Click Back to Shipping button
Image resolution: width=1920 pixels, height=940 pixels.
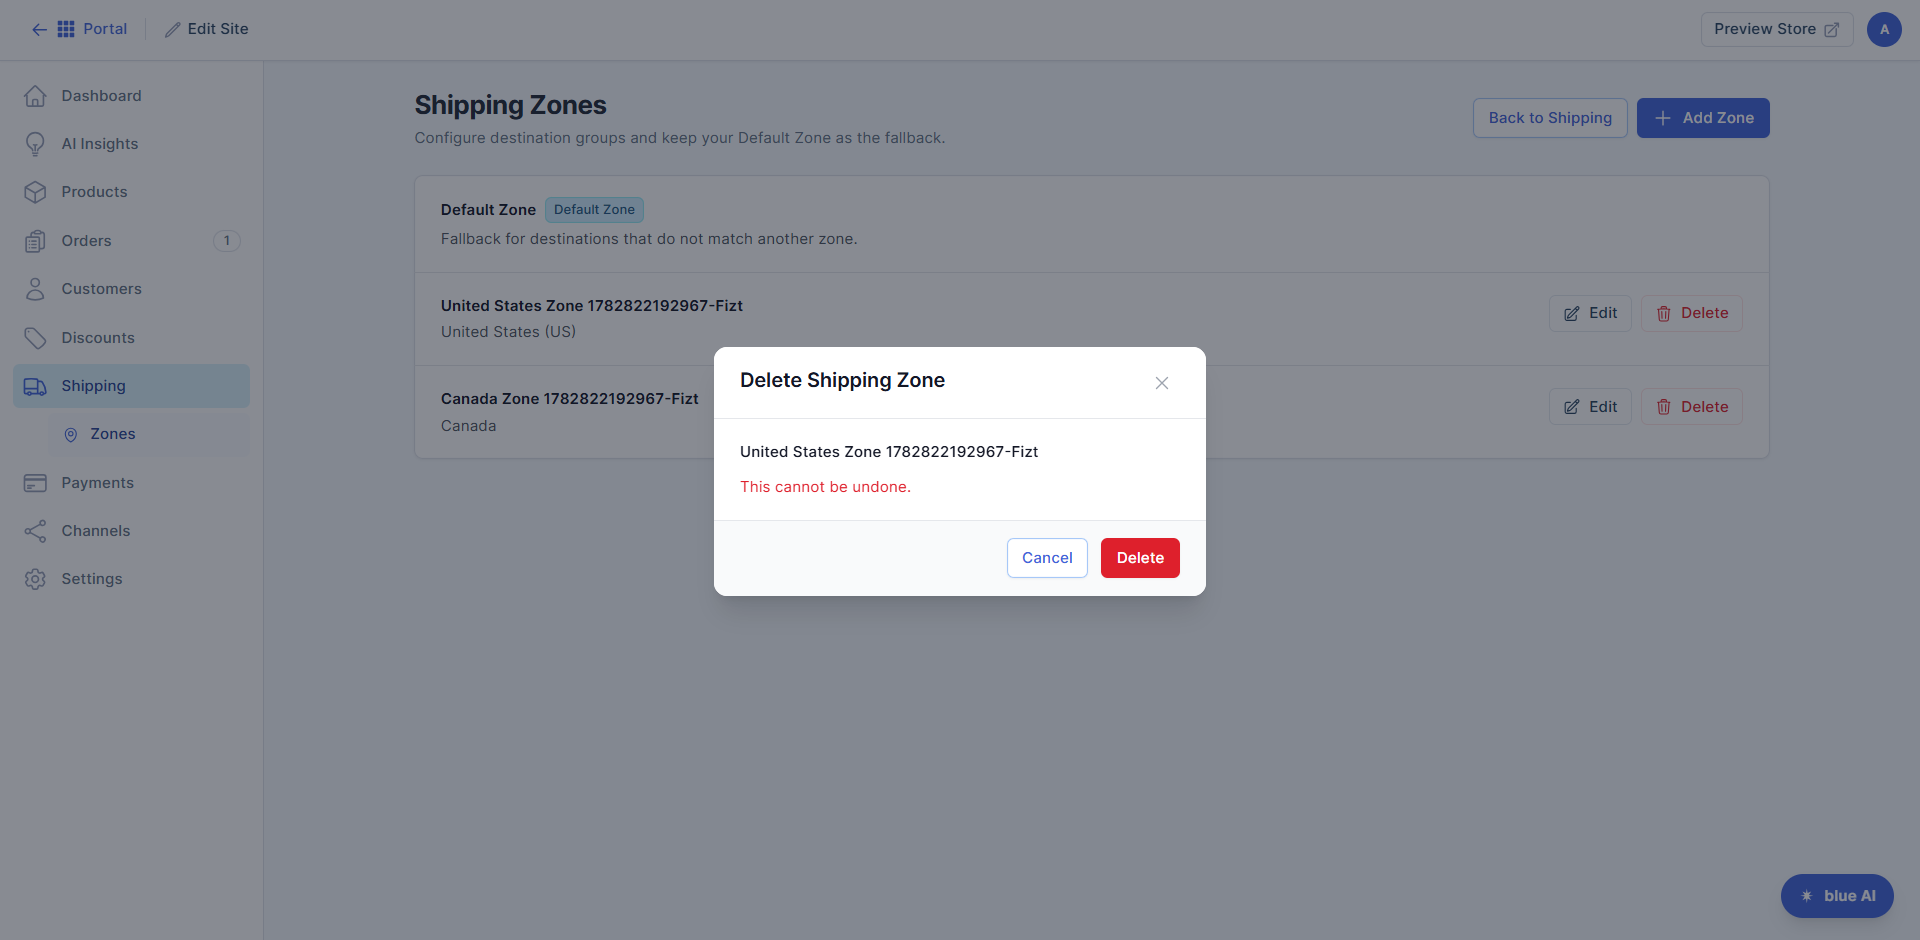point(1550,118)
